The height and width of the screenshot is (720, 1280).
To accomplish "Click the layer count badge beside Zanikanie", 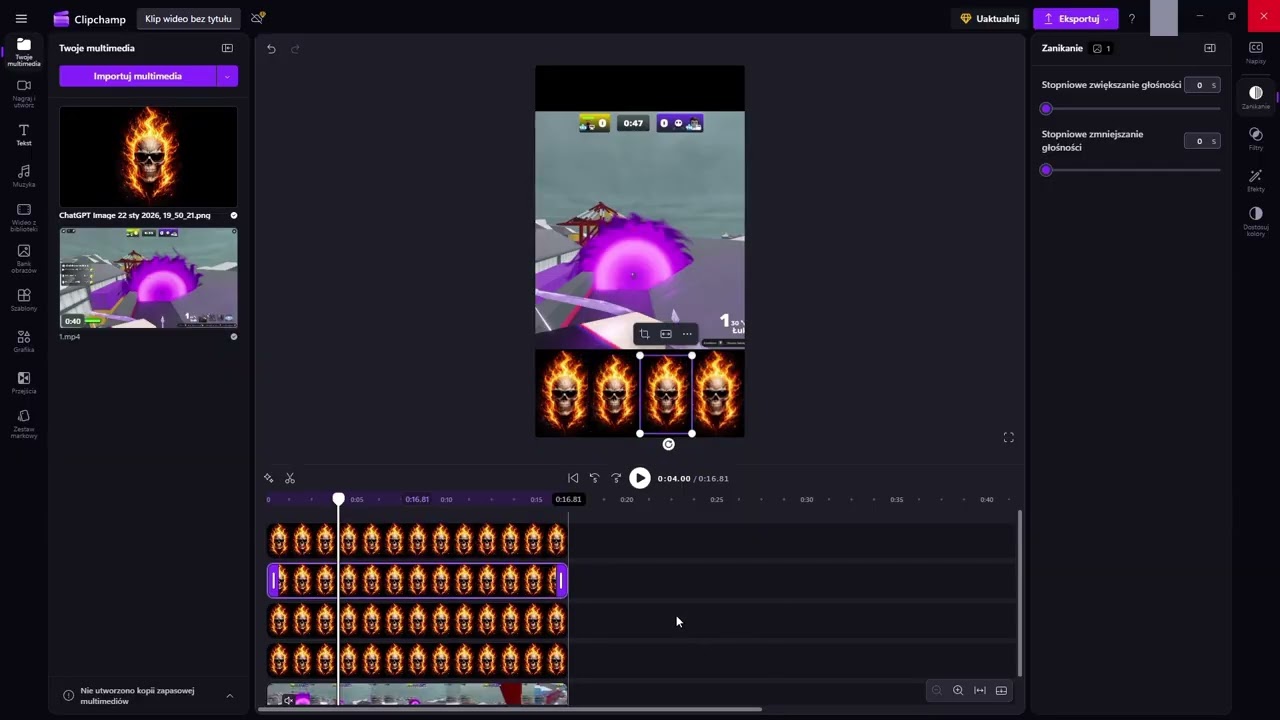I will tap(1102, 48).
